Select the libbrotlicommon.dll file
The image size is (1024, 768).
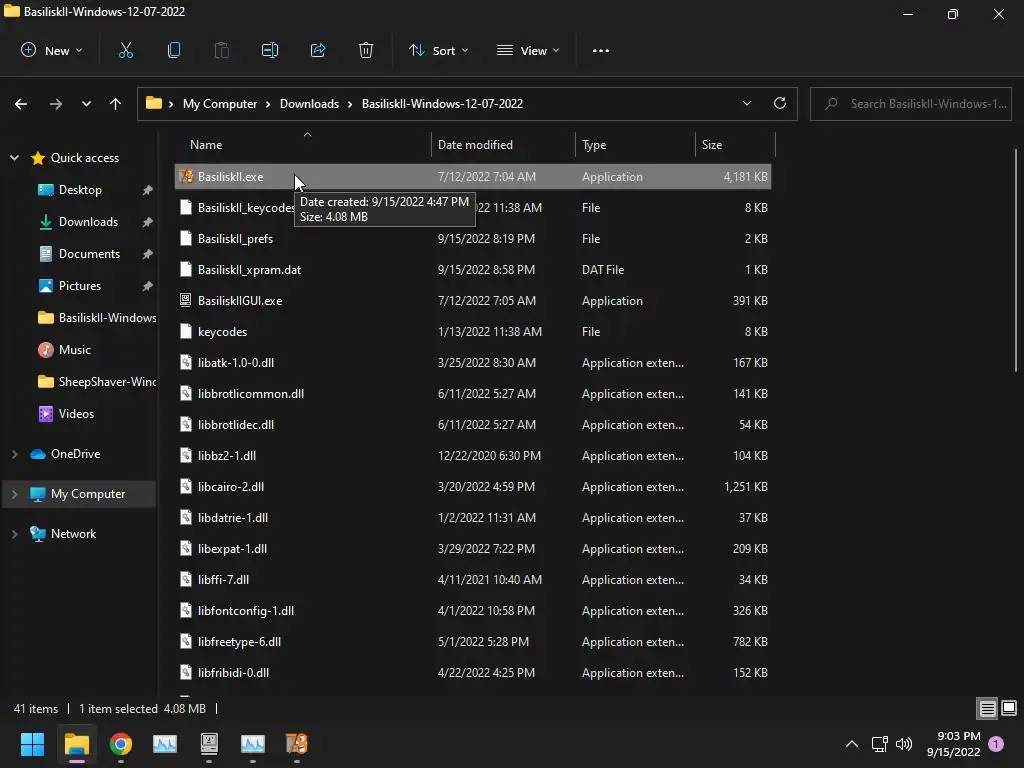473,394
